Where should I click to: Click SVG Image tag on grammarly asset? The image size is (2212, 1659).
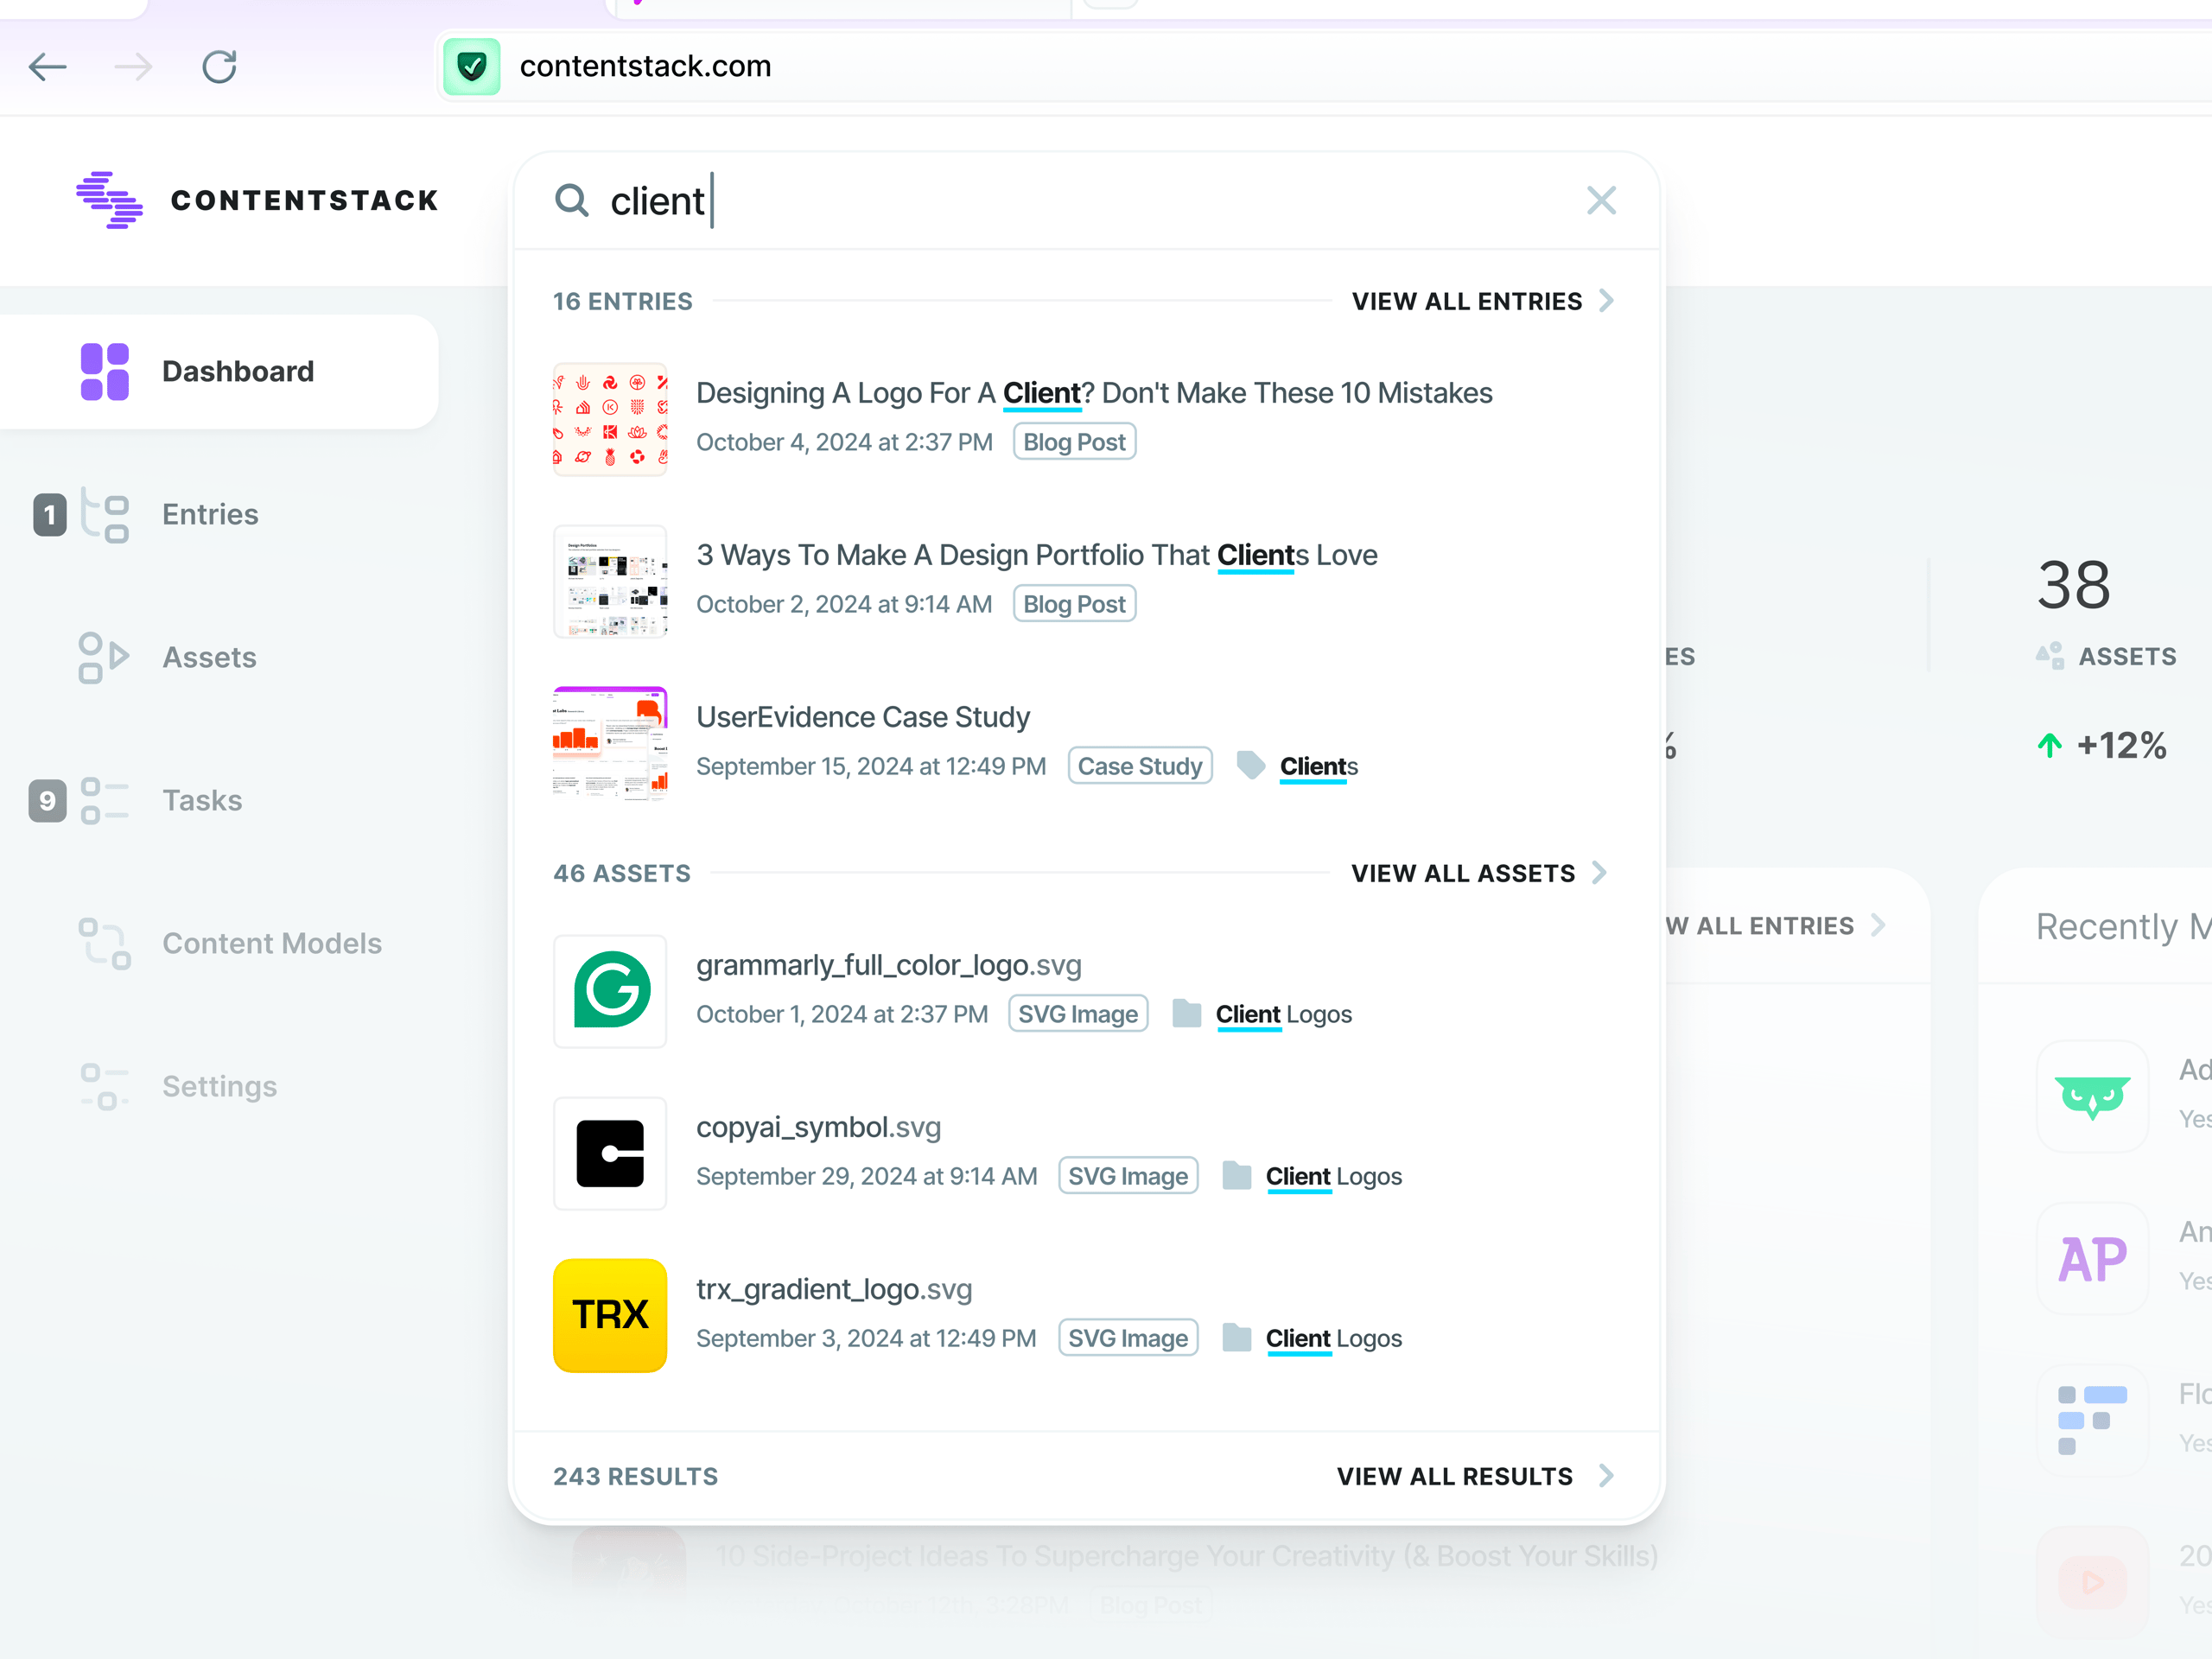pyautogui.click(x=1078, y=1014)
